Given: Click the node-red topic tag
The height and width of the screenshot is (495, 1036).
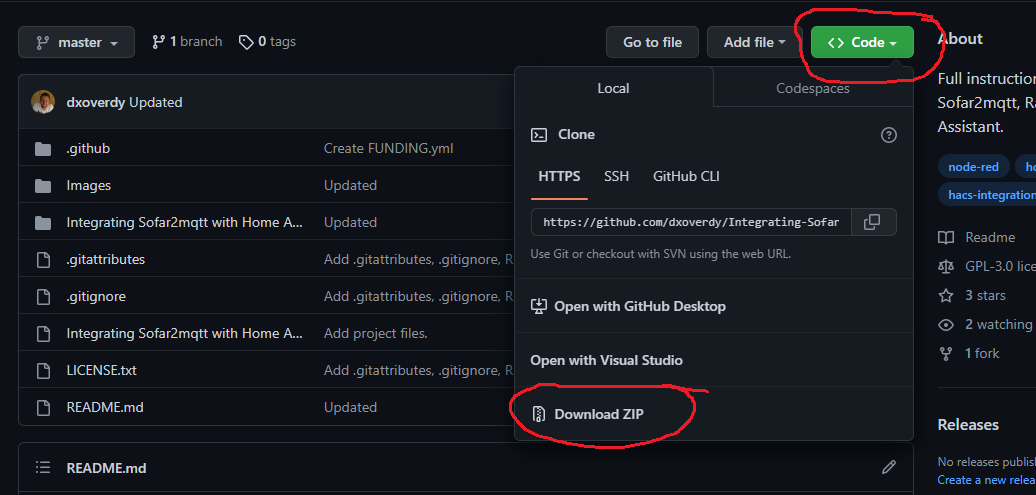Looking at the screenshot, I should click(973, 167).
